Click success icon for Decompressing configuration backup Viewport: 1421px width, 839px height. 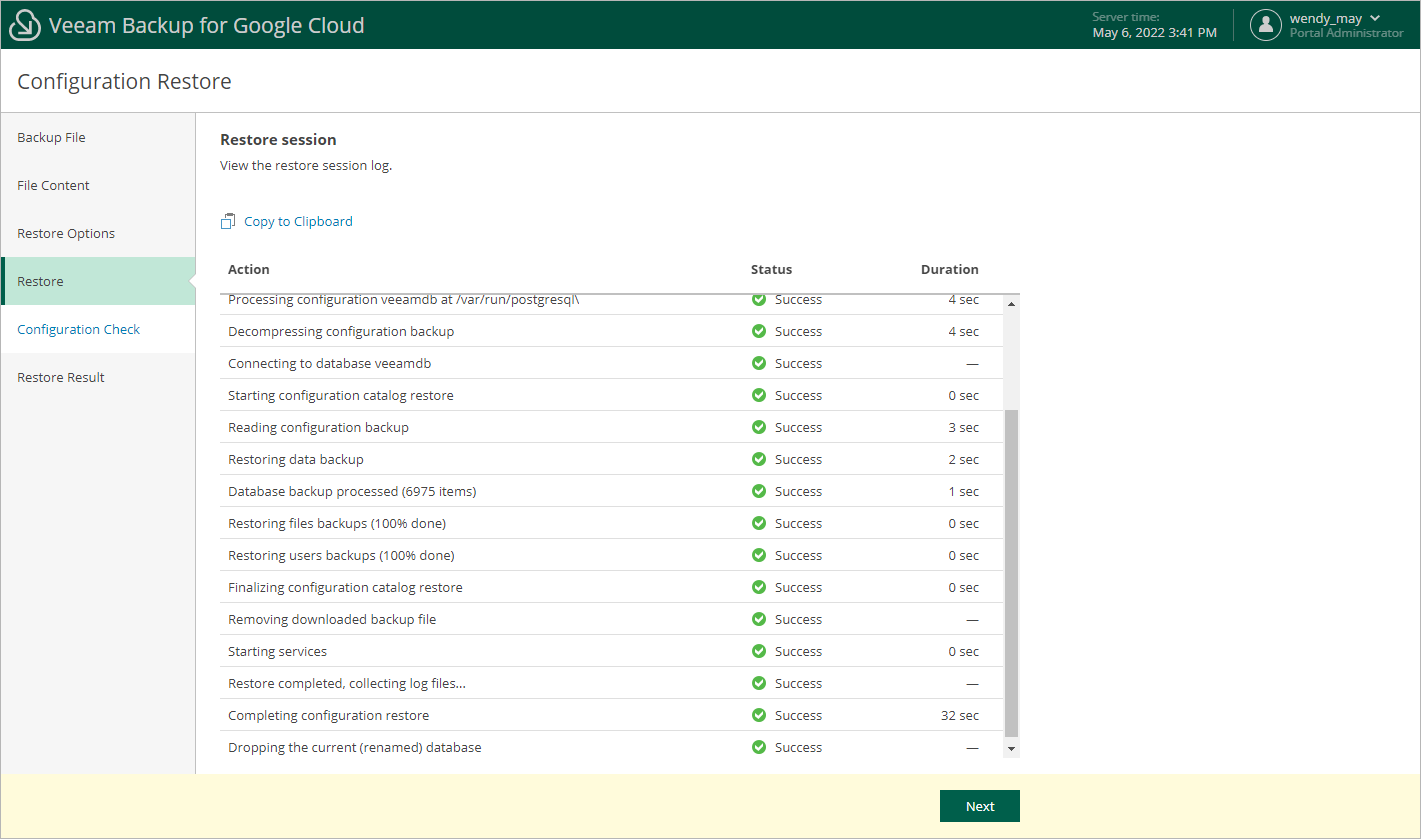tap(758, 331)
